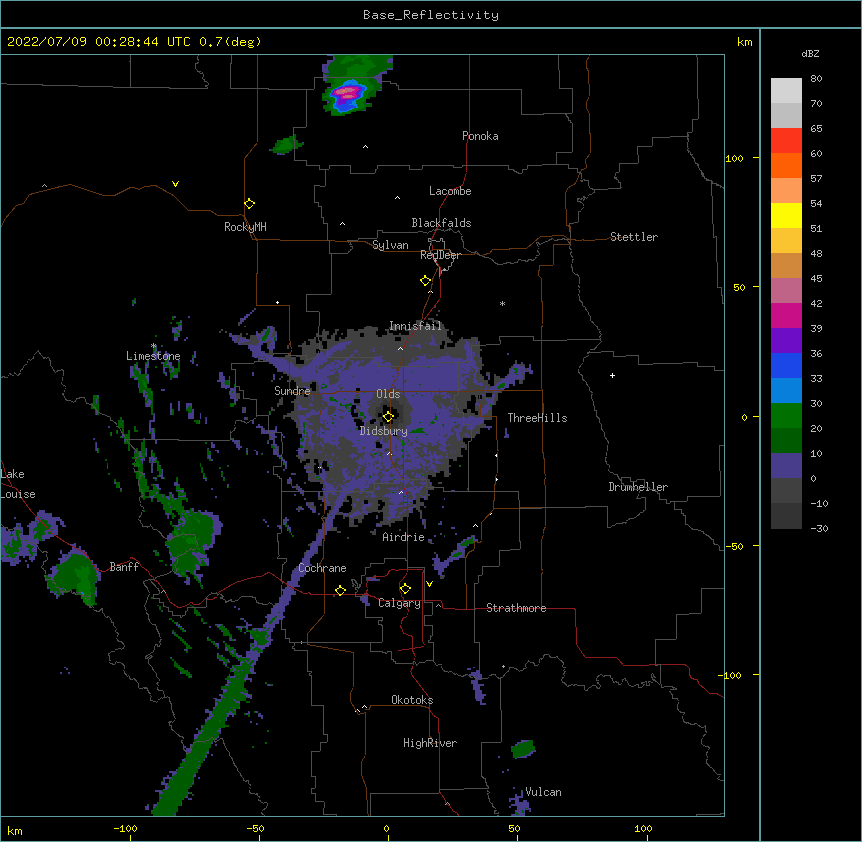Click the white plus marker north of Drumheller
Viewport: 862px width, 842px height.
[x=612, y=375]
